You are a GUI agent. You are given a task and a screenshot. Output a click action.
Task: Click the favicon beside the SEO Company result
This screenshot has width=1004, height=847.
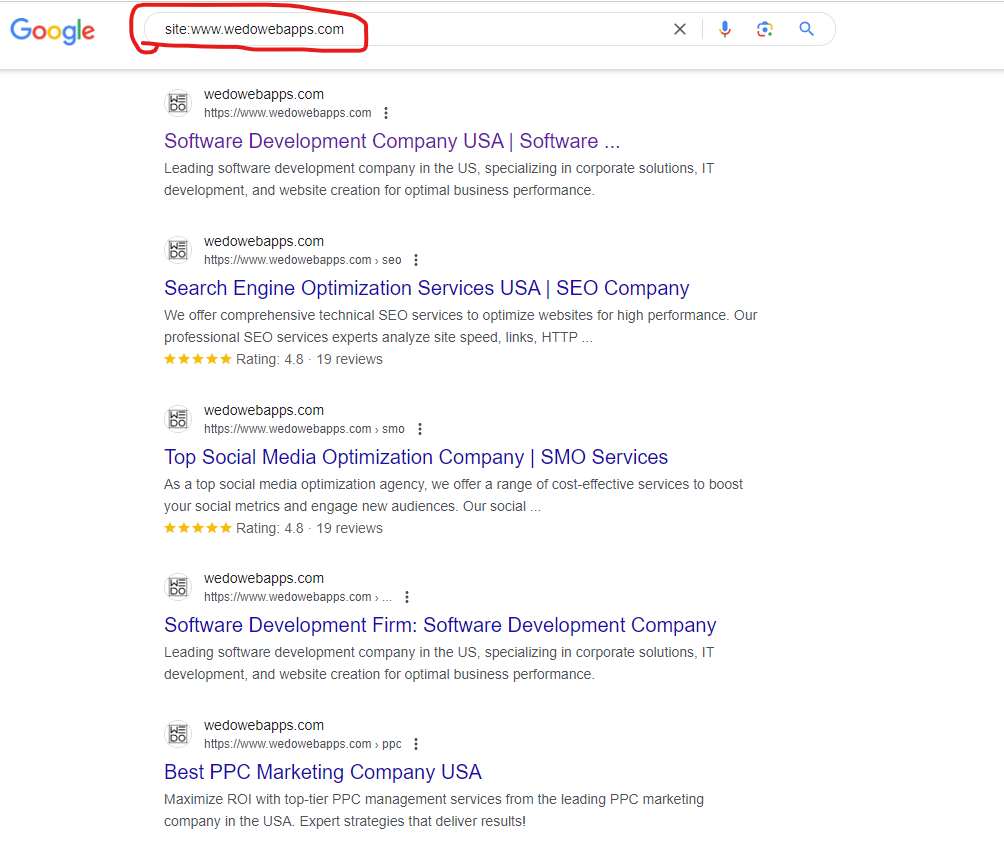point(178,250)
